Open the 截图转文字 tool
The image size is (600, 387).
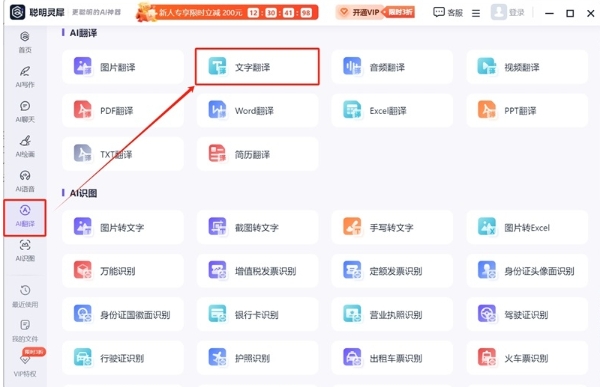[x=257, y=227]
